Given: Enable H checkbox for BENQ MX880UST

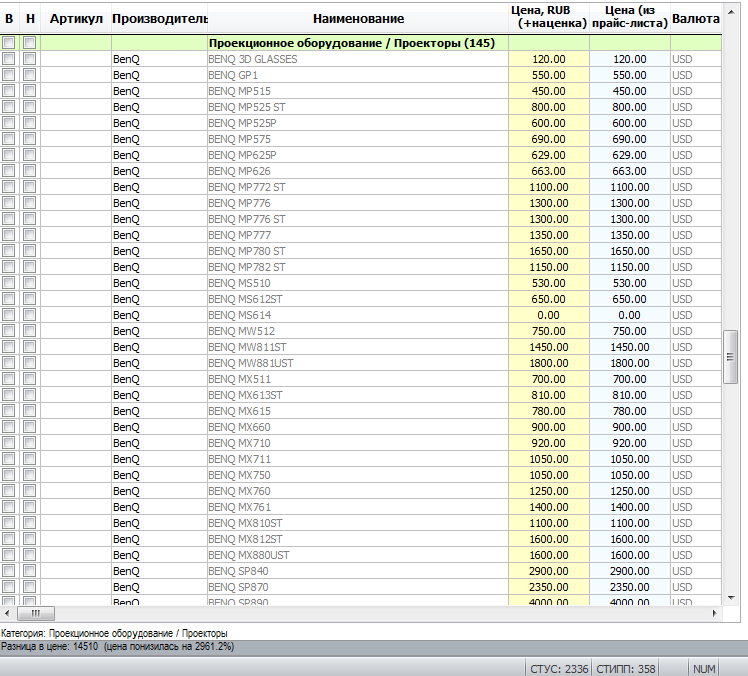Looking at the screenshot, I should coord(30,555).
